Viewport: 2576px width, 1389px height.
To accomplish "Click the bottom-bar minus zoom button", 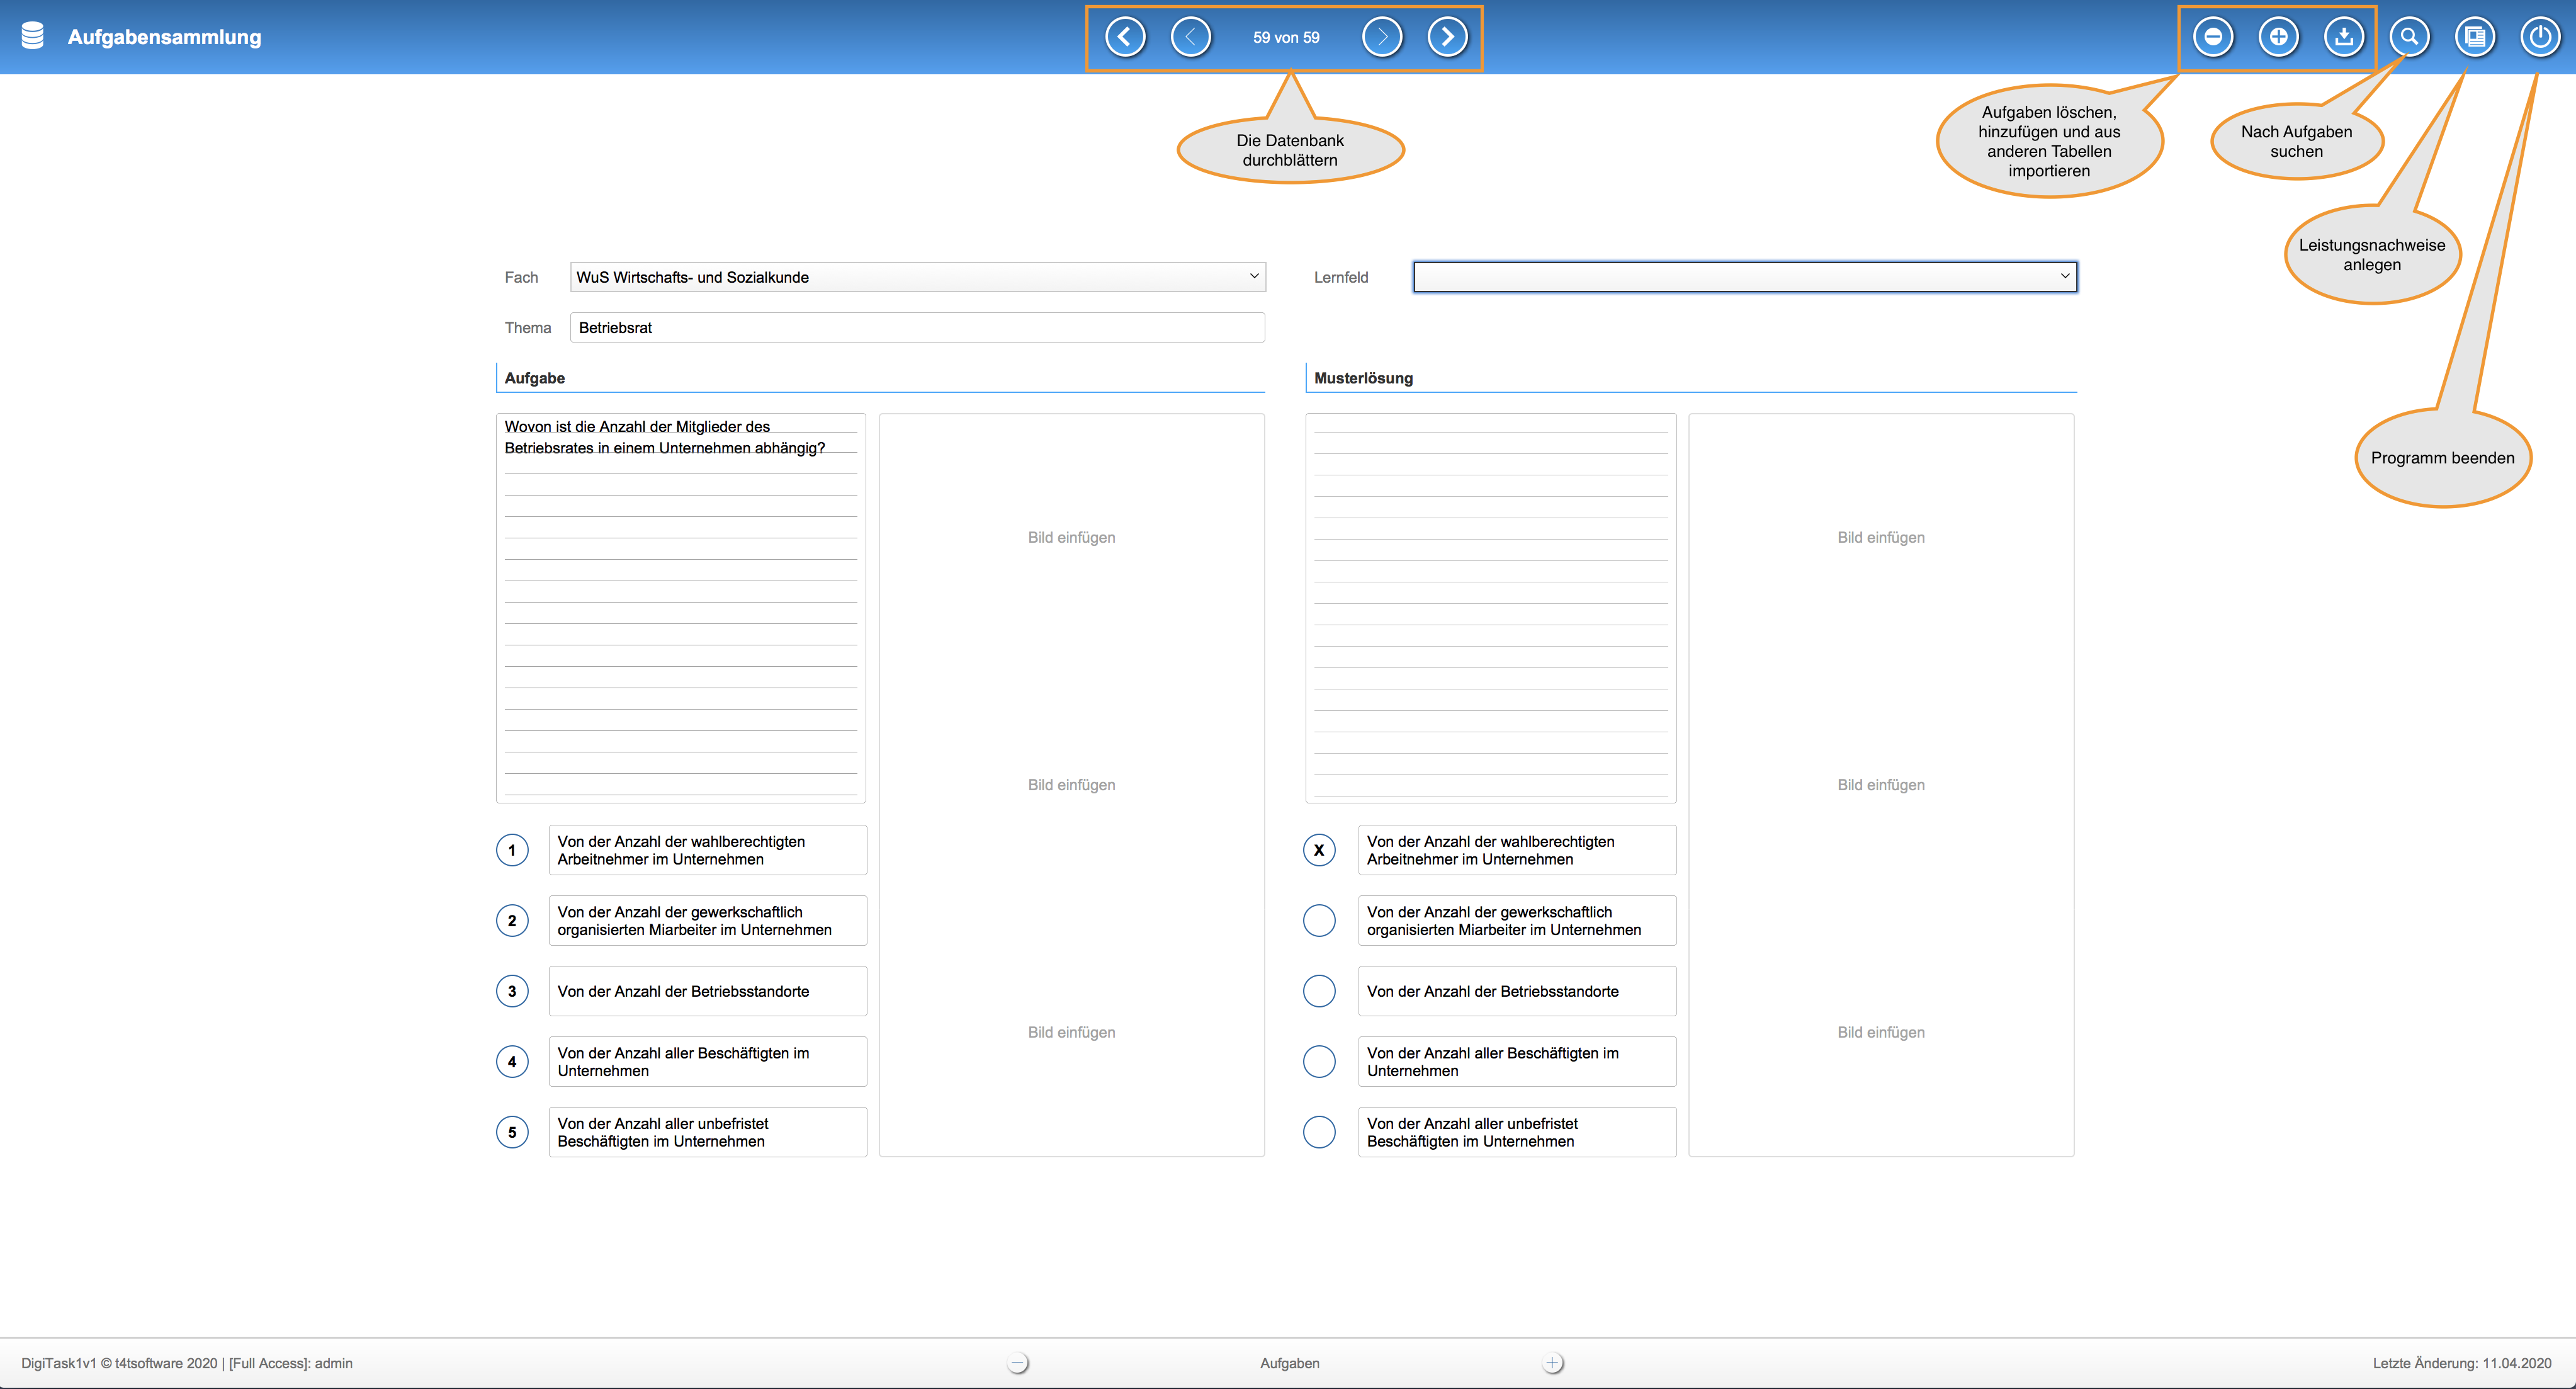I will [1017, 1363].
